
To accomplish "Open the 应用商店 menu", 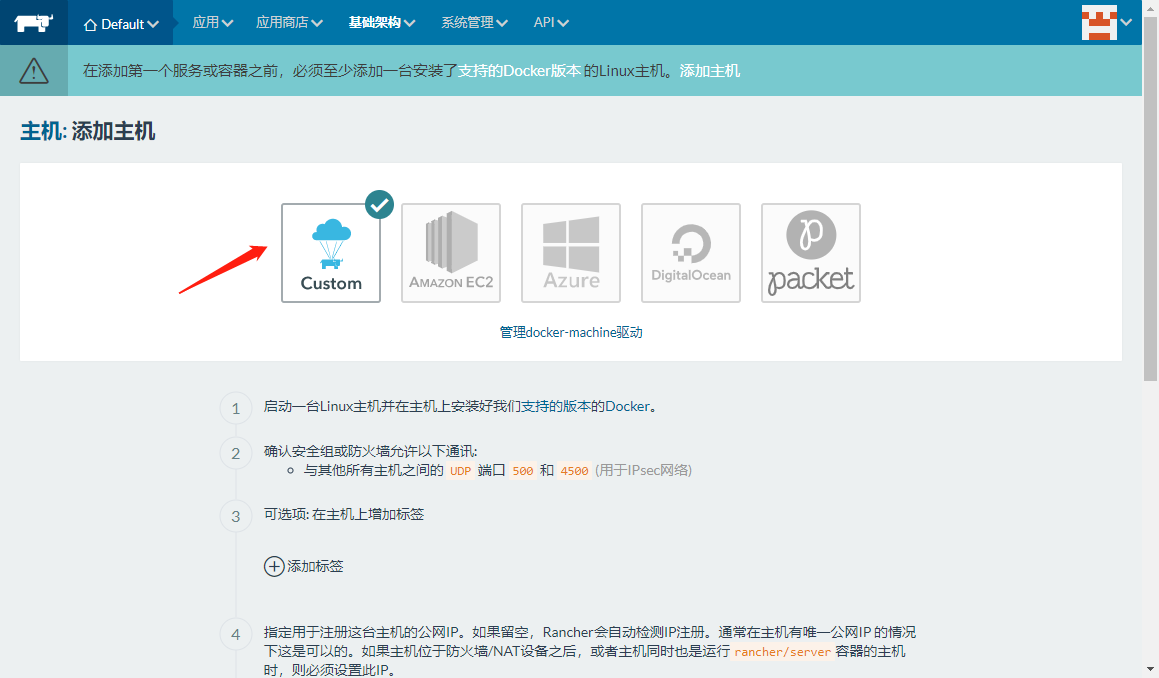I will click(289, 23).
